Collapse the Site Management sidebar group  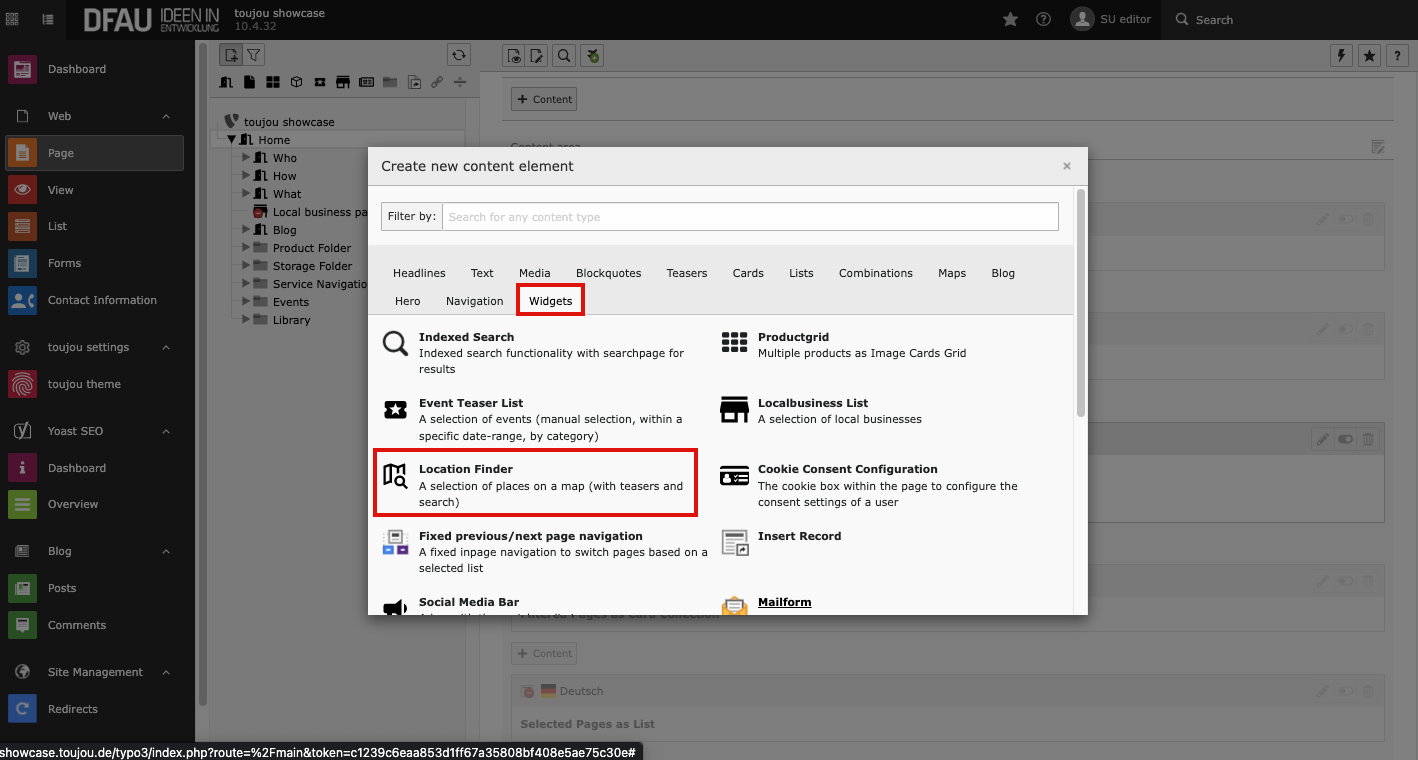click(166, 672)
